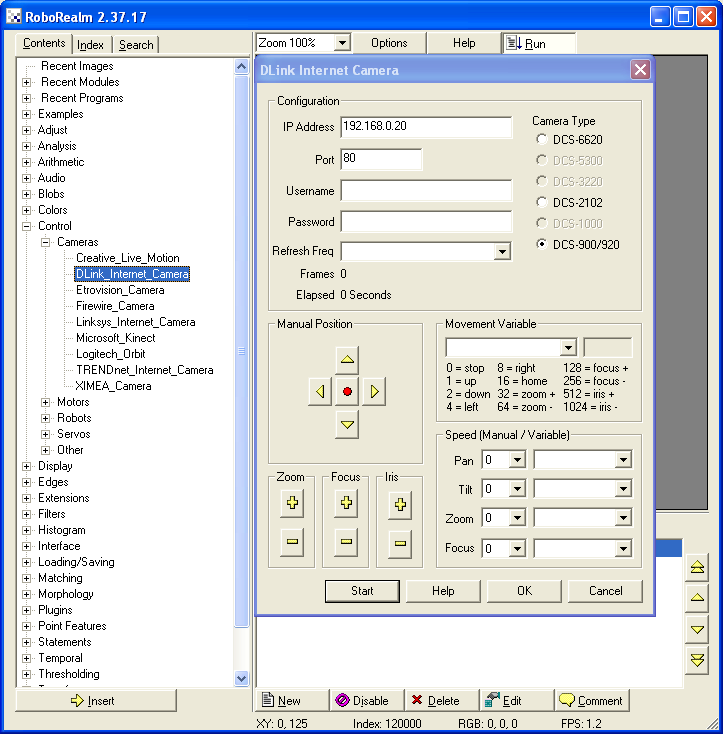Select the DCS-6620 camera type
Screen dimensions: 723x734
(543, 140)
